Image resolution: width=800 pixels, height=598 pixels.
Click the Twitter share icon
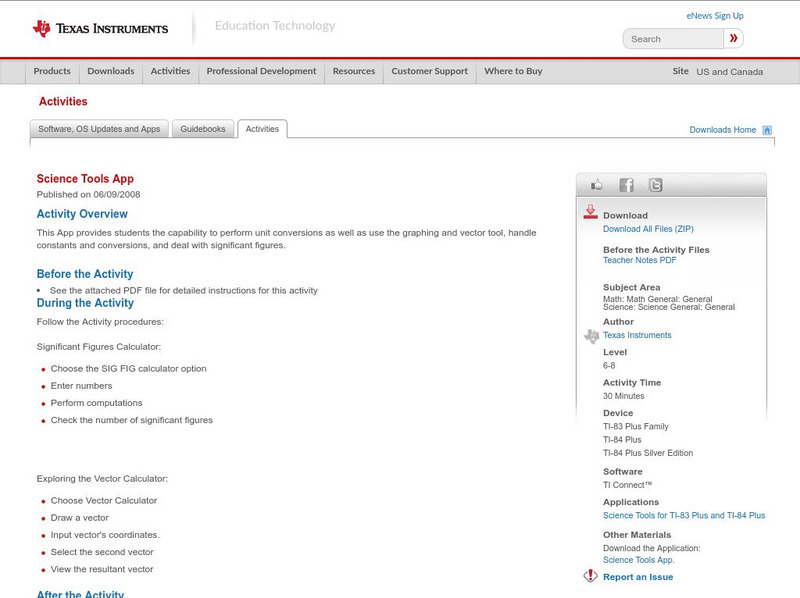[655, 184]
